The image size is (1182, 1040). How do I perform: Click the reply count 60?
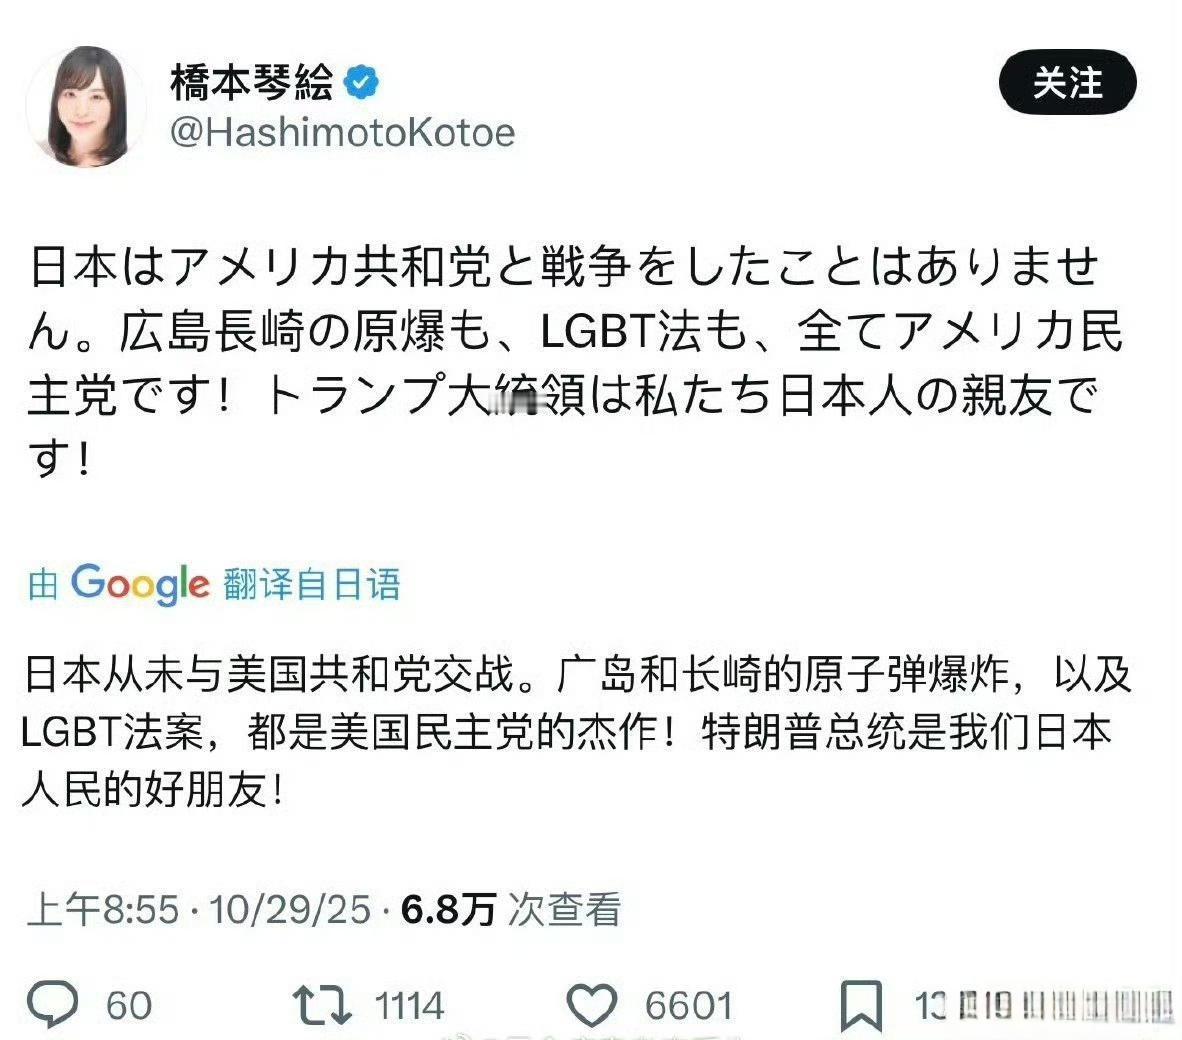[129, 1006]
